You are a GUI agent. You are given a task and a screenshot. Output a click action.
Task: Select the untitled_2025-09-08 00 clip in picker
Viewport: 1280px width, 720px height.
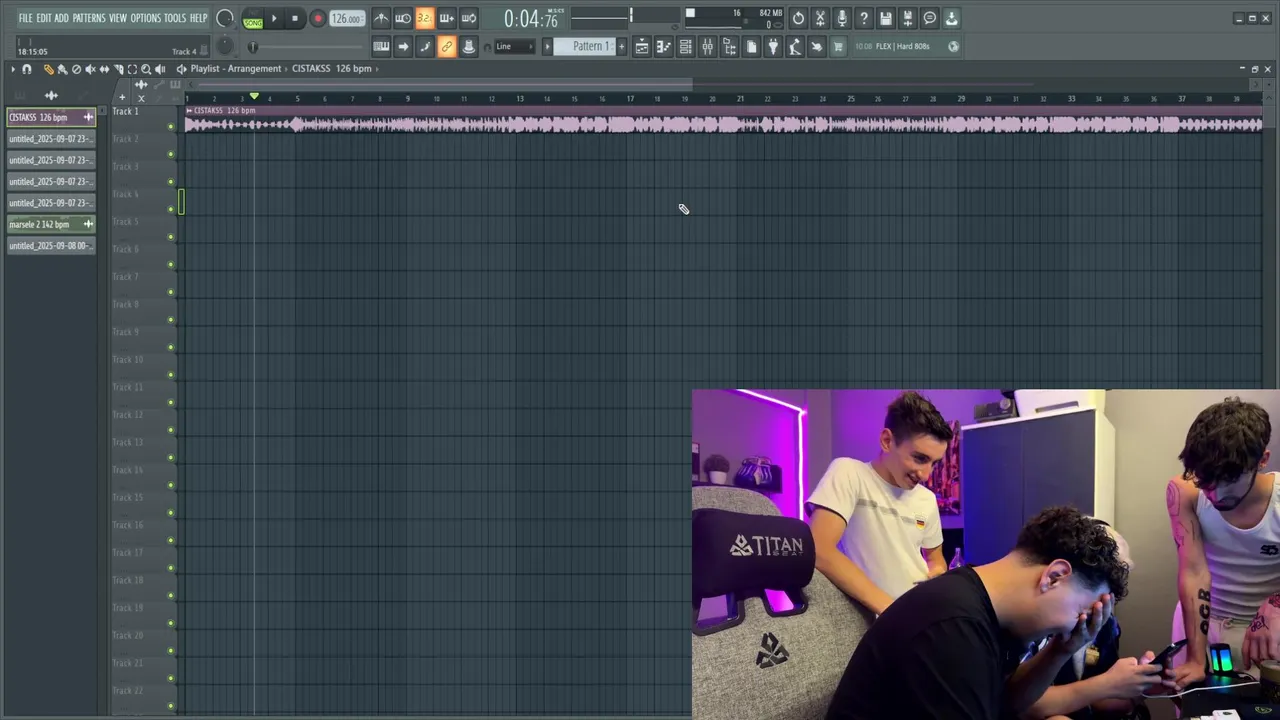(x=51, y=246)
